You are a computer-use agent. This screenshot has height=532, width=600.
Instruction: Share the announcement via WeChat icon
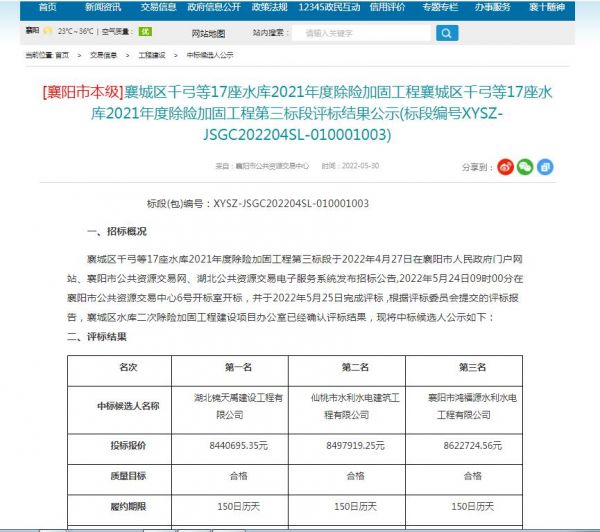click(x=525, y=165)
